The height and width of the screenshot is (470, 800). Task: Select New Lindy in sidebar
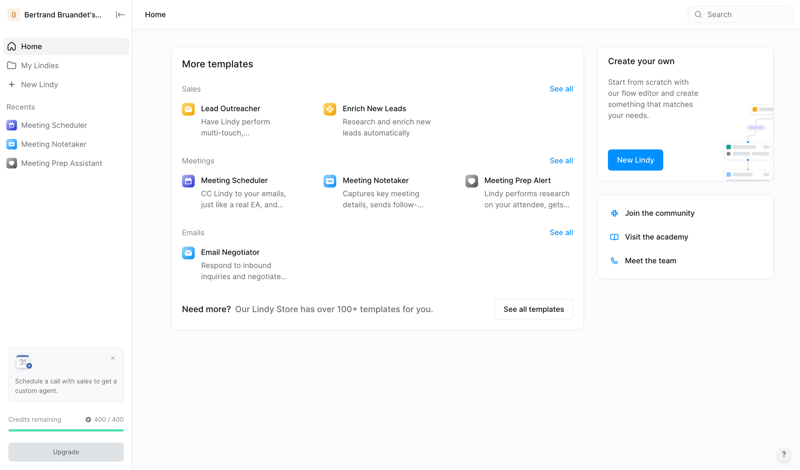[x=66, y=84]
